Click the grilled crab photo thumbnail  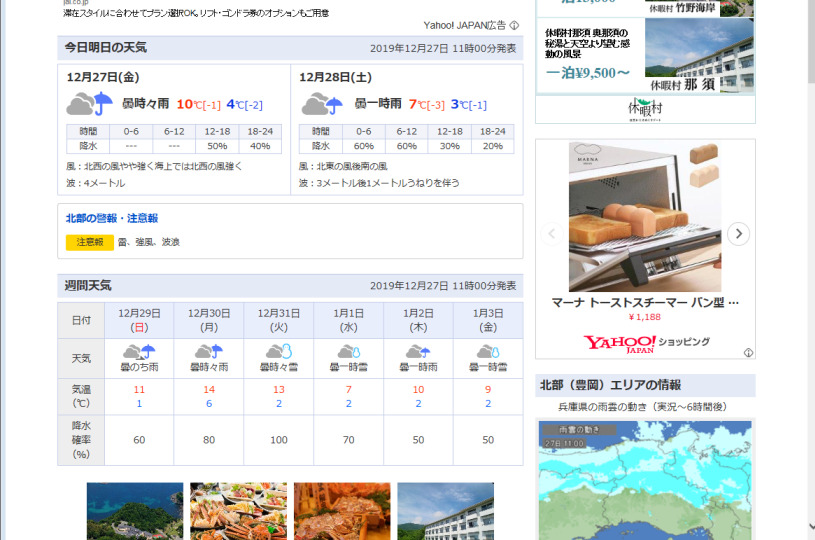pos(342,511)
